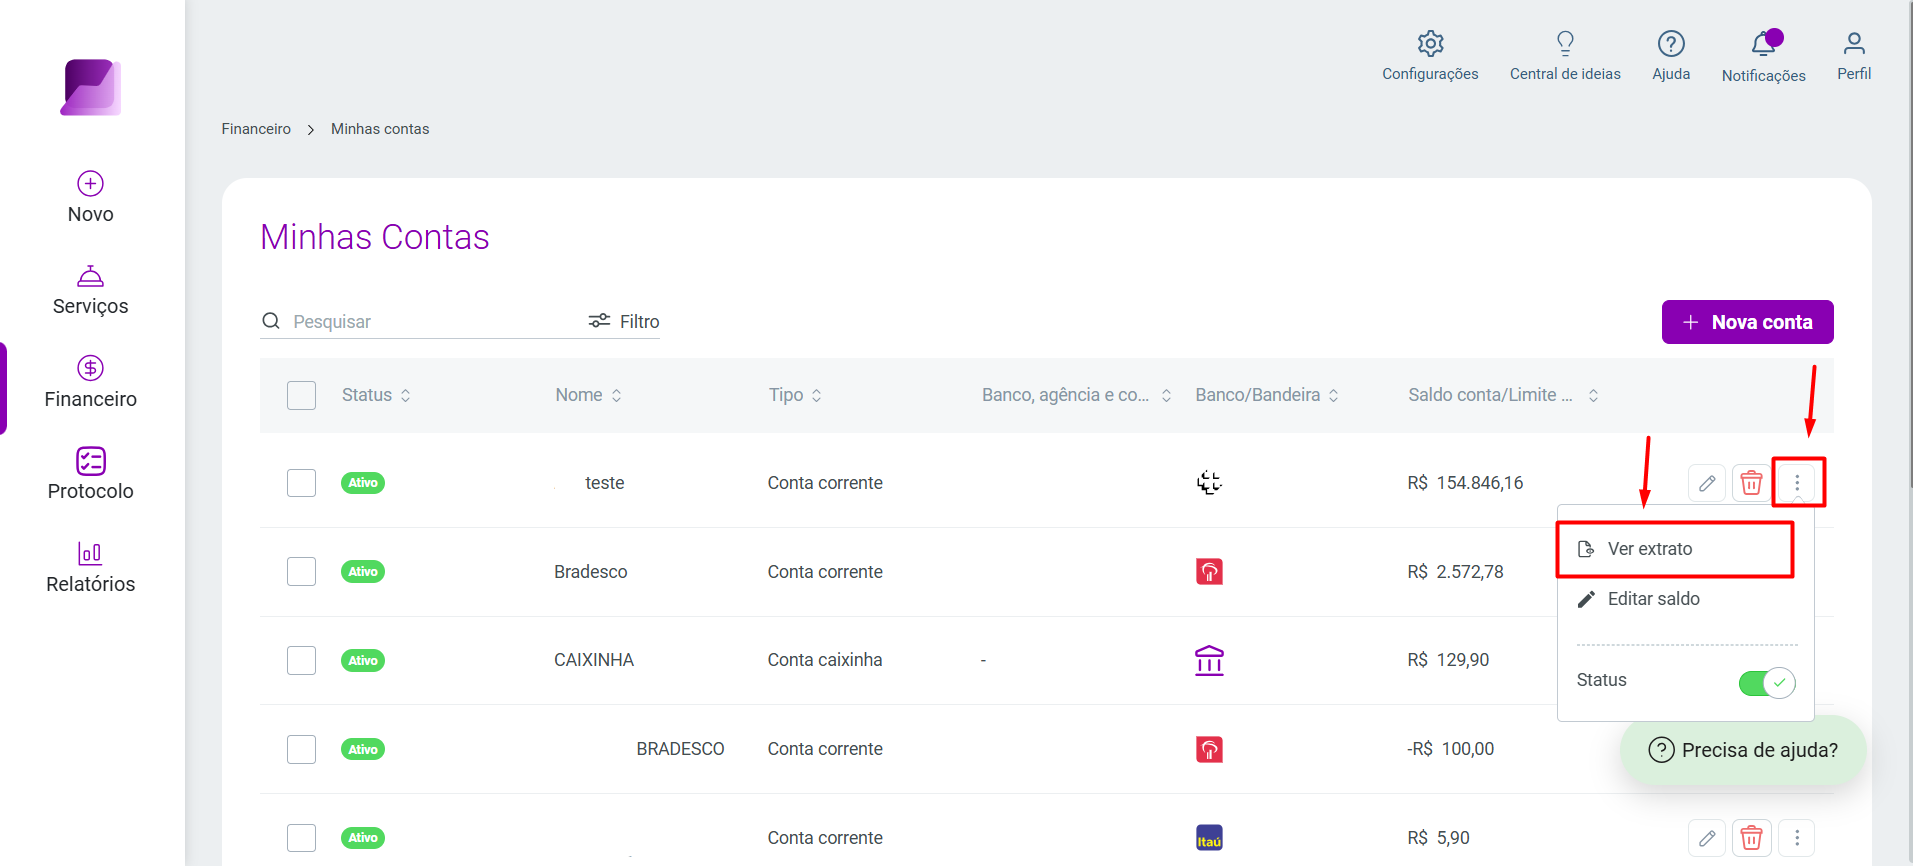Open the Novo plus icon
1913x866 pixels.
pos(91,183)
